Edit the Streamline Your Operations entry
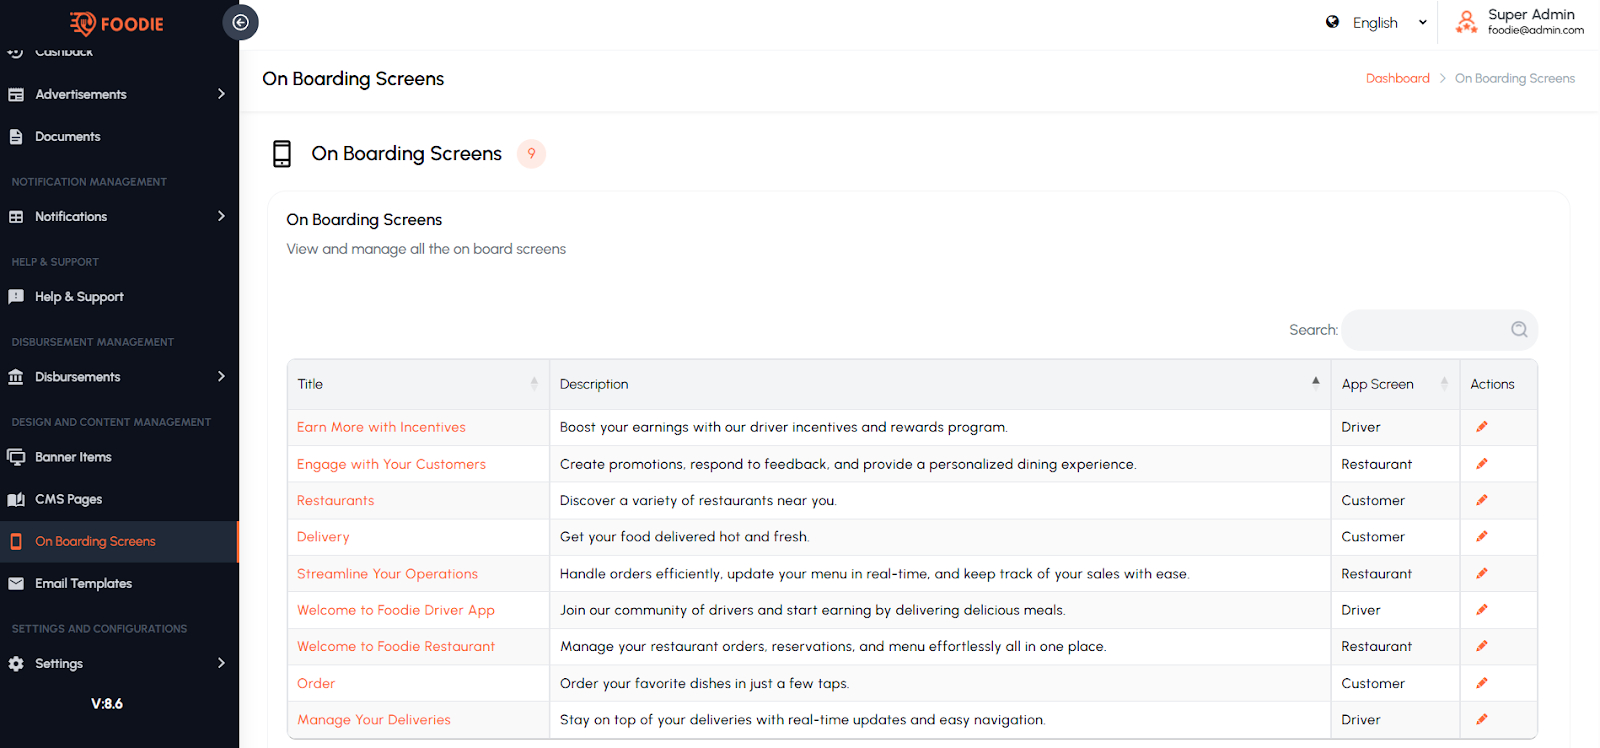1600x748 pixels. [1482, 573]
